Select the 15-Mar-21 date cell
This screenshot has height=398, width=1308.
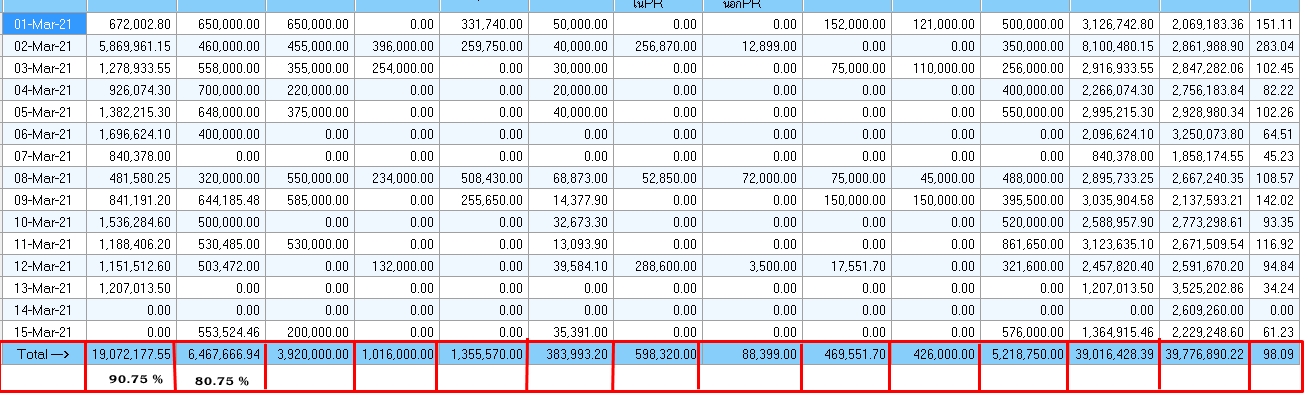(44, 331)
